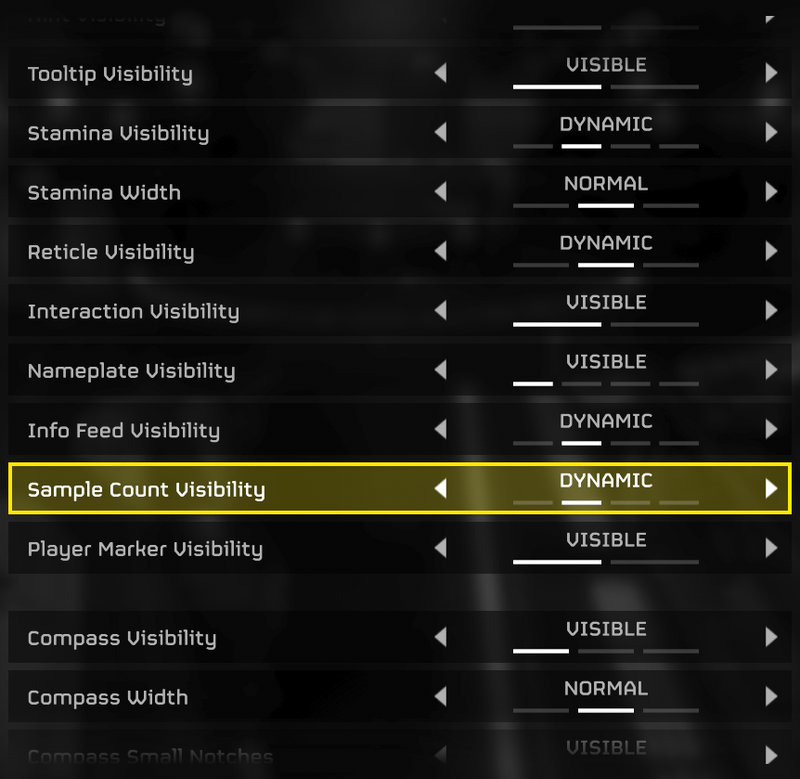Click the Compass Visibility VISIBLE value
Screen dimensions: 800x779
(x=606, y=629)
